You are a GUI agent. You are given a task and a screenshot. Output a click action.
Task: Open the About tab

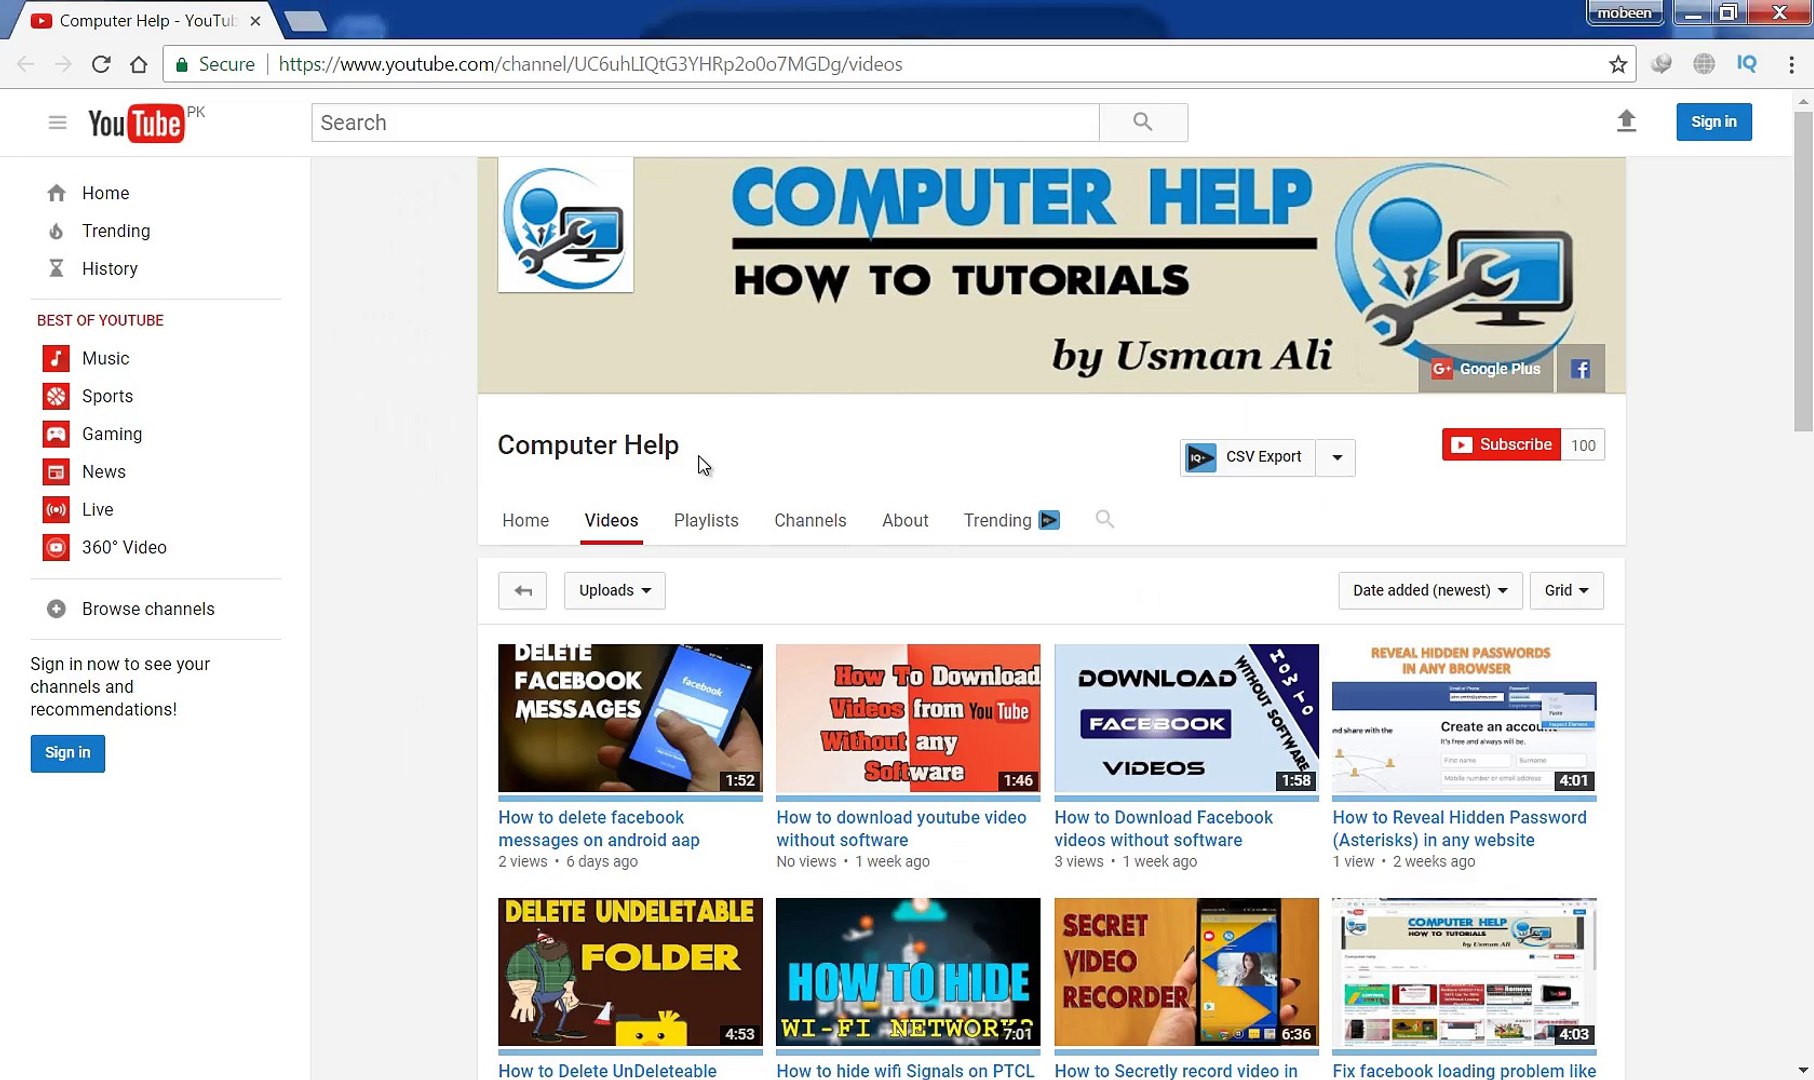point(905,520)
